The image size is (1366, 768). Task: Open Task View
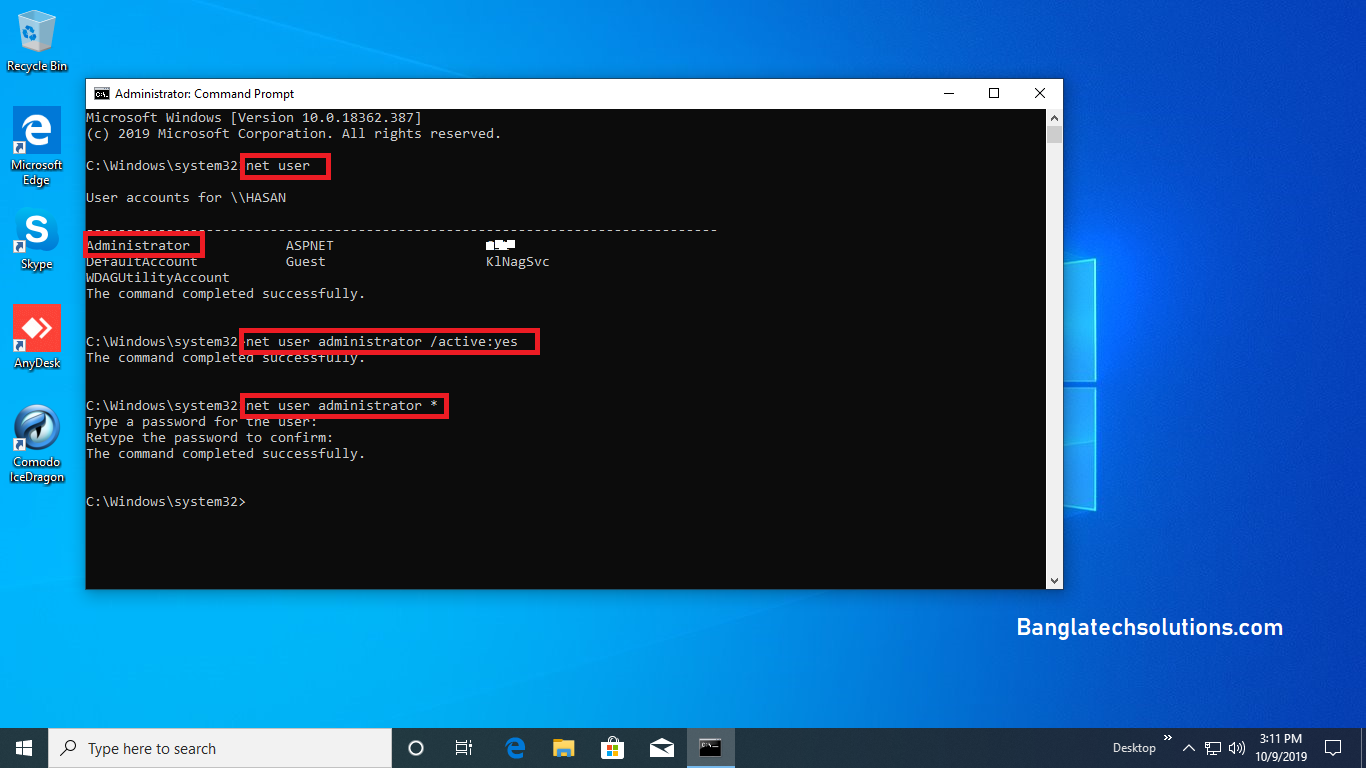(x=464, y=747)
